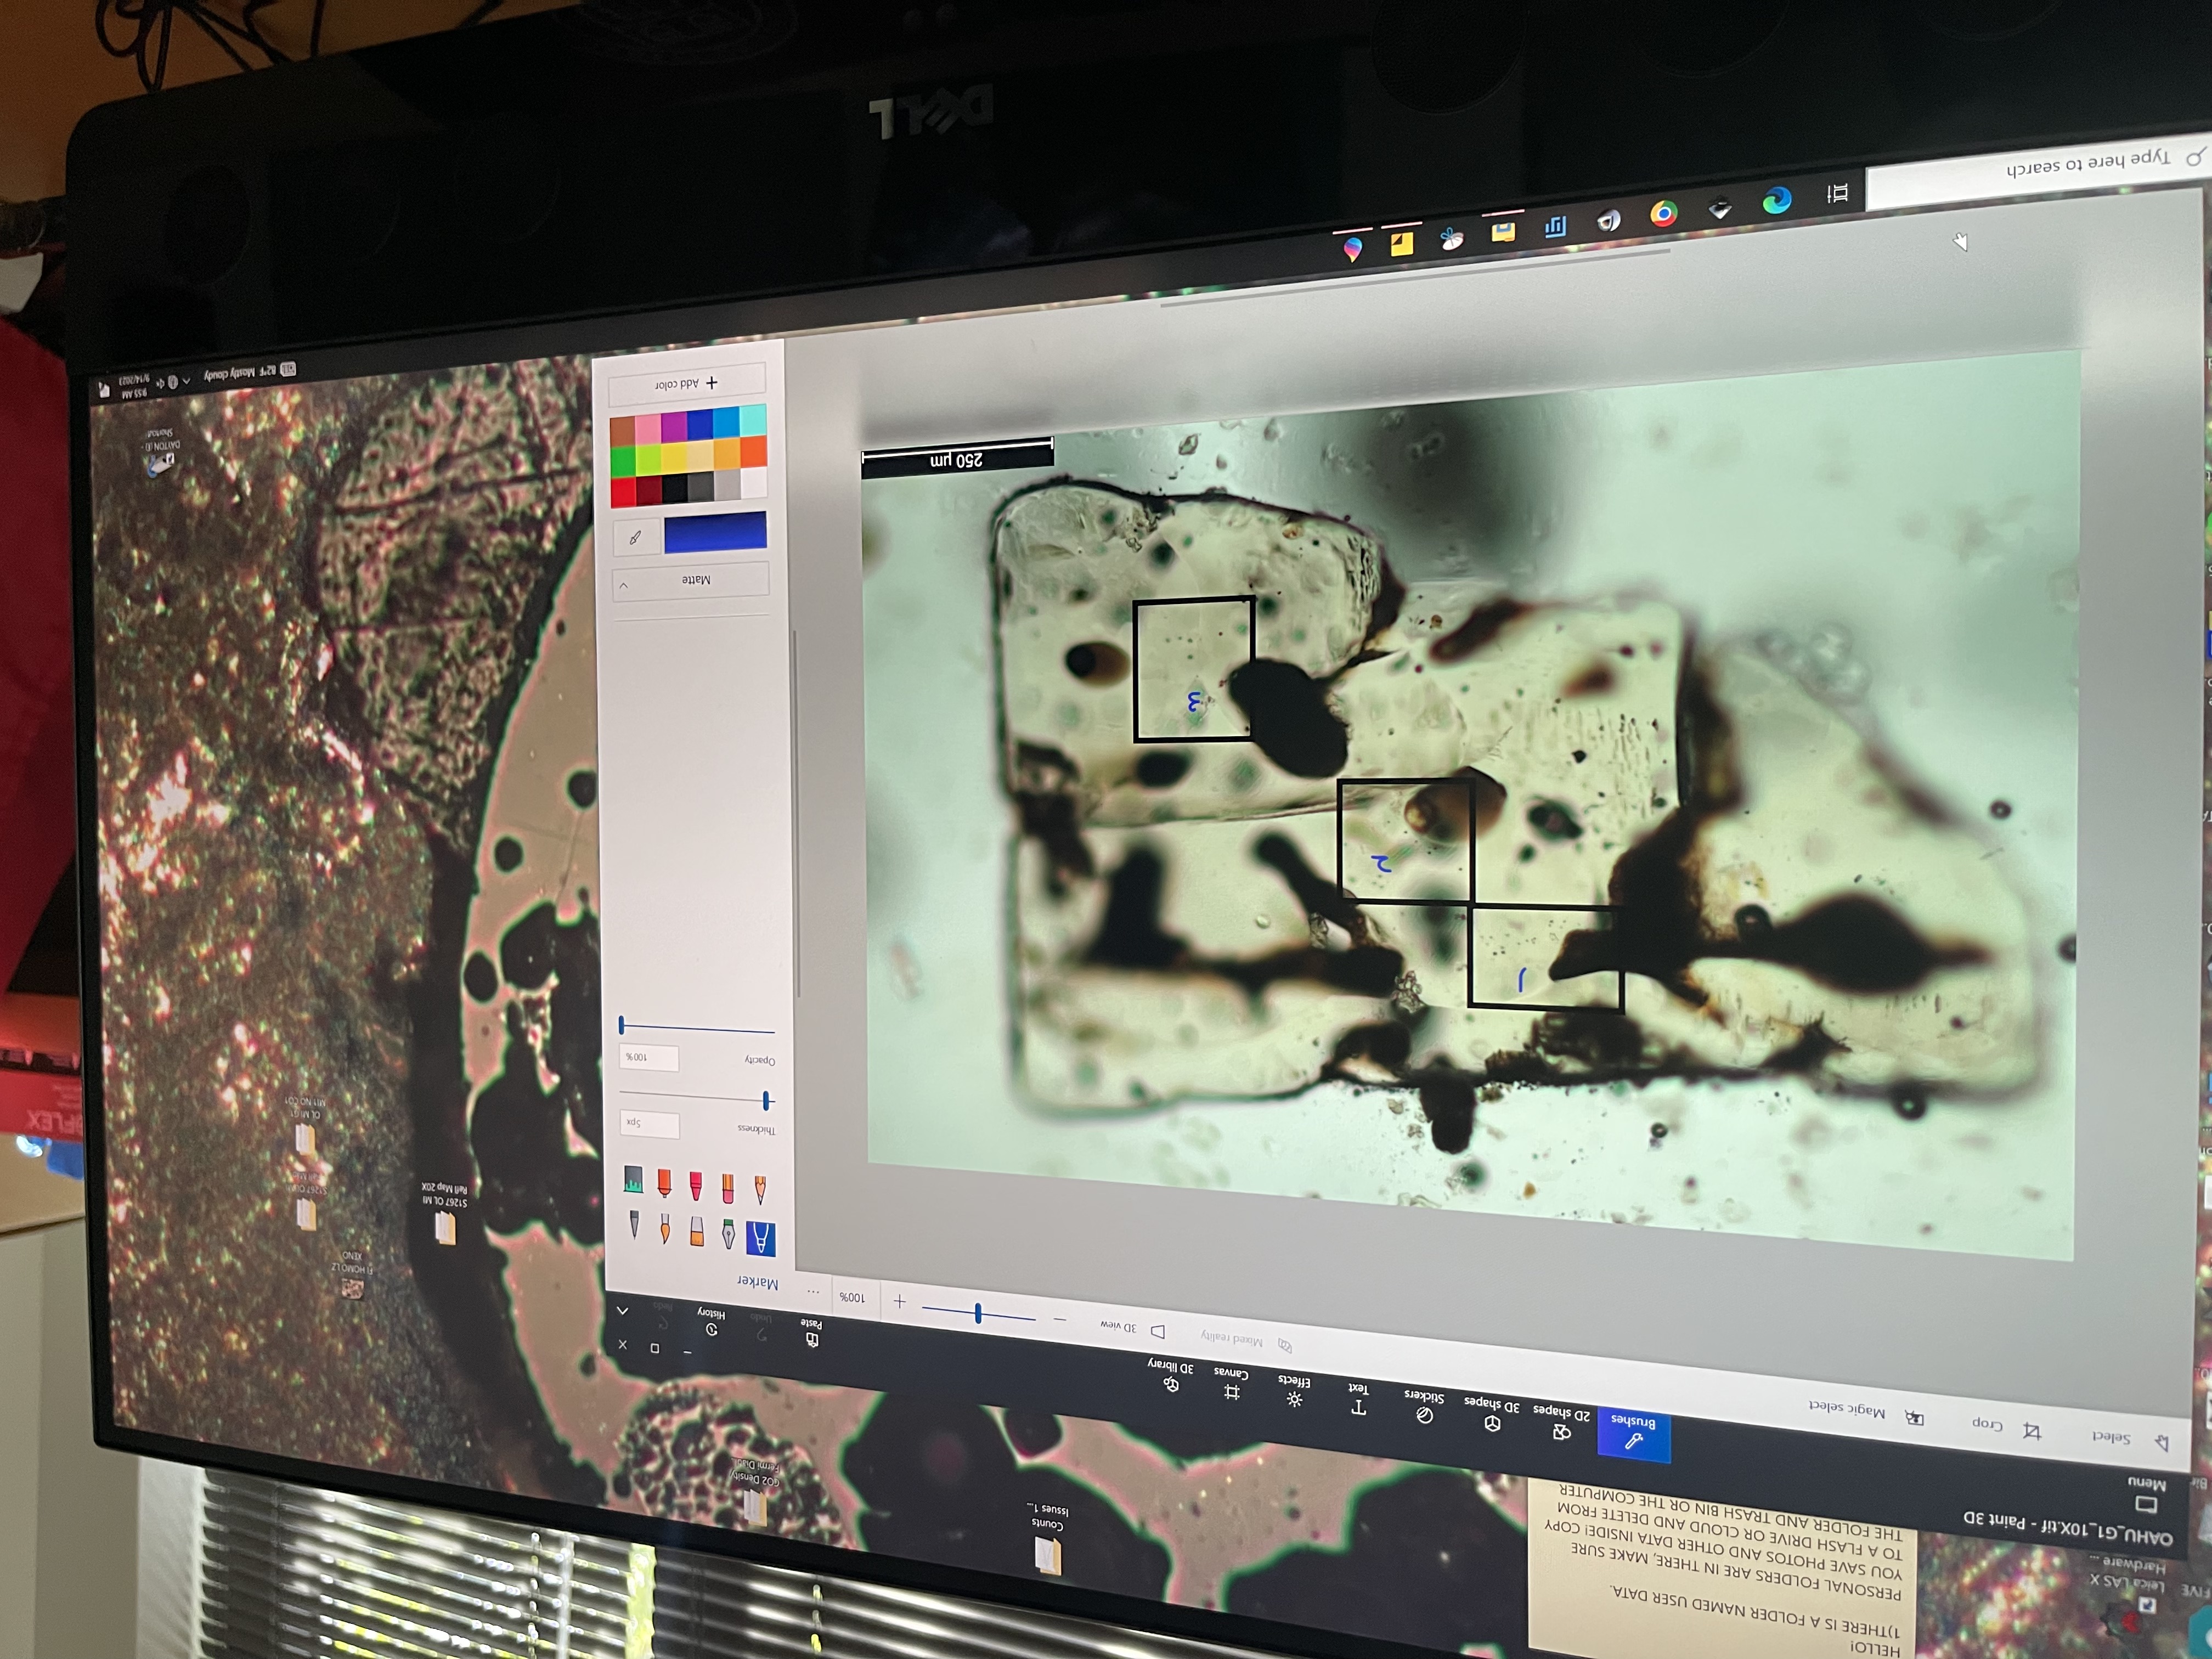
Task: Select the Fill bucket tool
Action: coord(633,1180)
